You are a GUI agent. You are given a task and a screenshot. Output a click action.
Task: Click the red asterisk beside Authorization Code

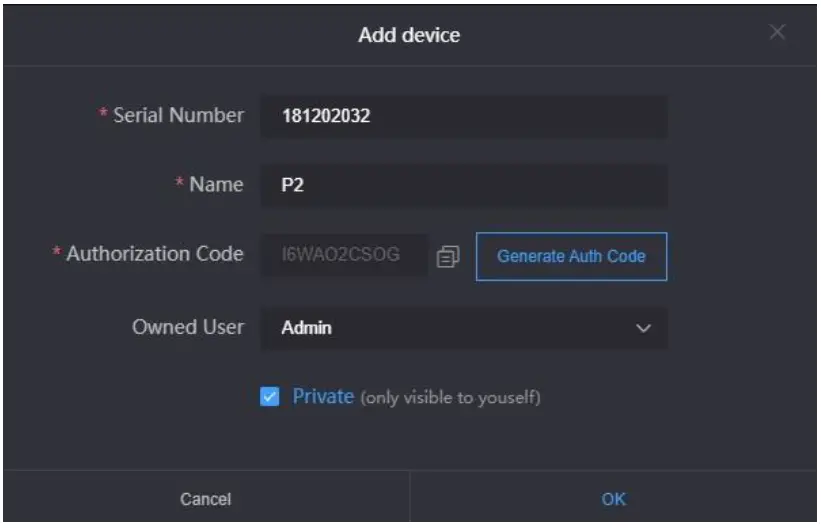point(56,255)
